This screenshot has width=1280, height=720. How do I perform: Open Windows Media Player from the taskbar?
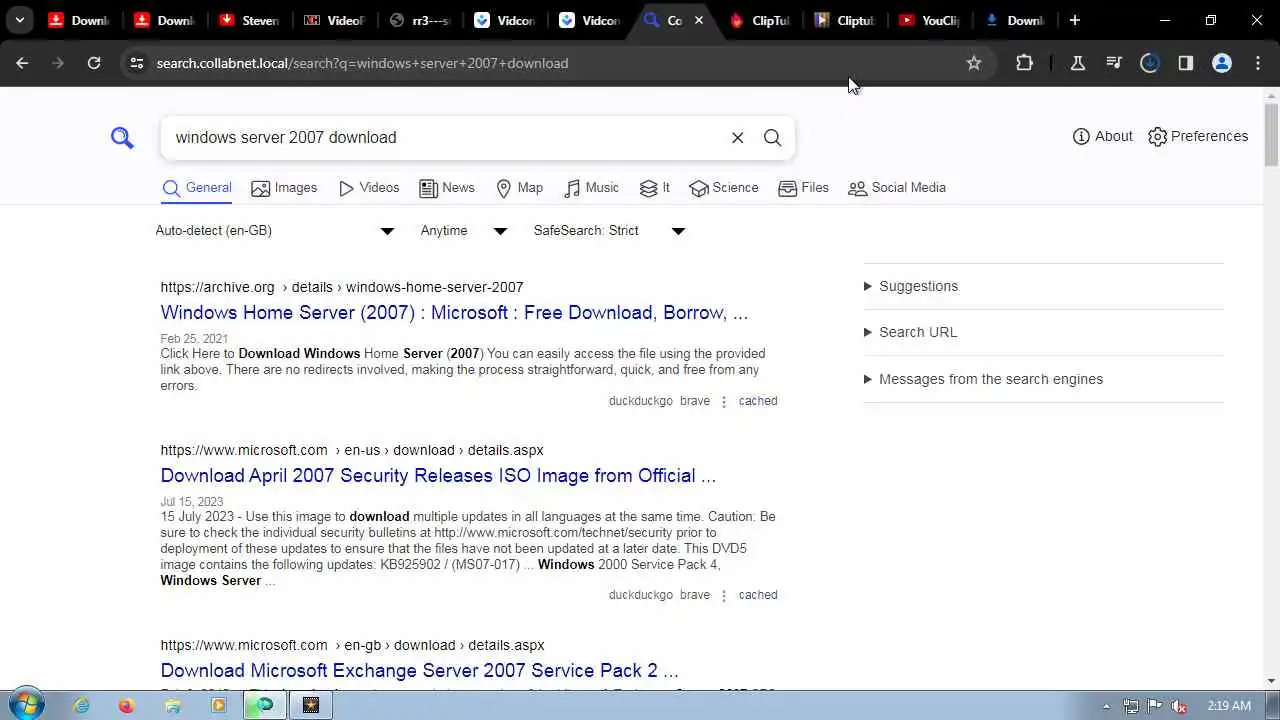click(219, 705)
